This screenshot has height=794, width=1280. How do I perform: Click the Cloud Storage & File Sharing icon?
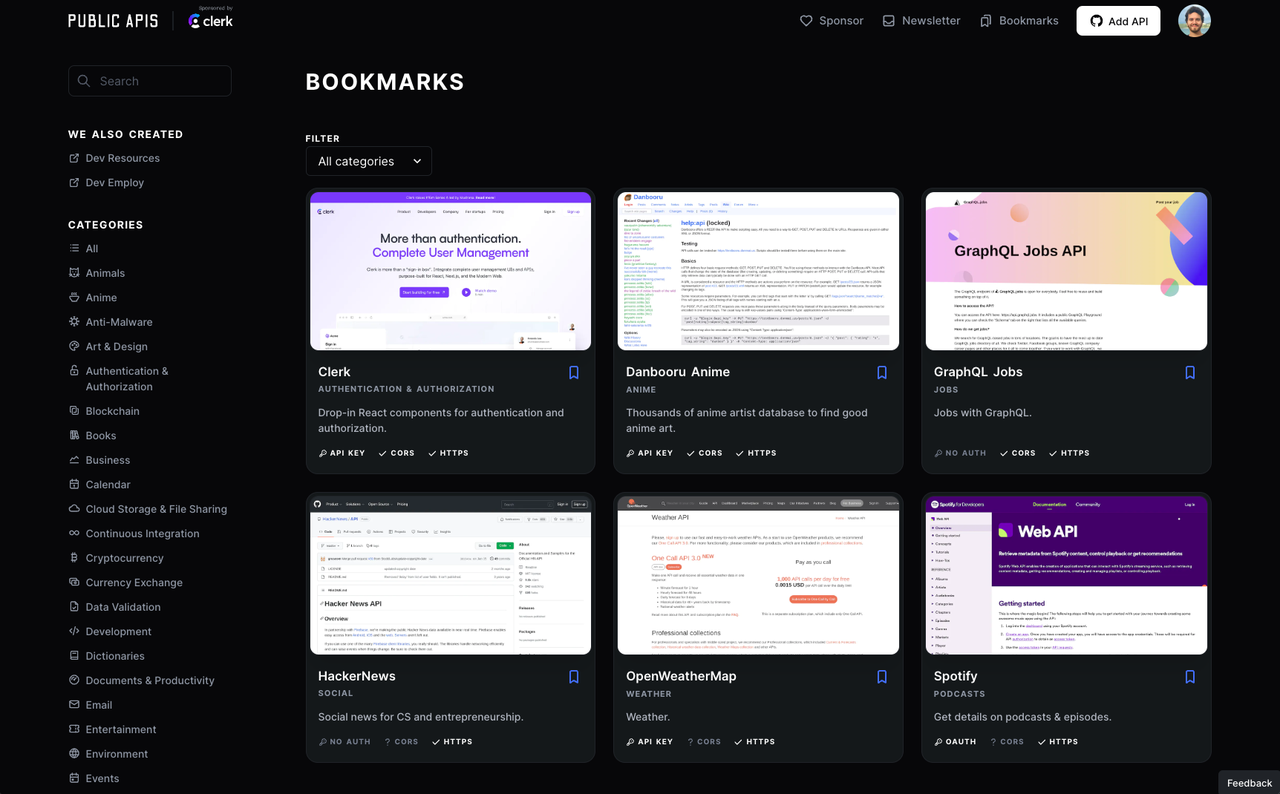(x=74, y=509)
